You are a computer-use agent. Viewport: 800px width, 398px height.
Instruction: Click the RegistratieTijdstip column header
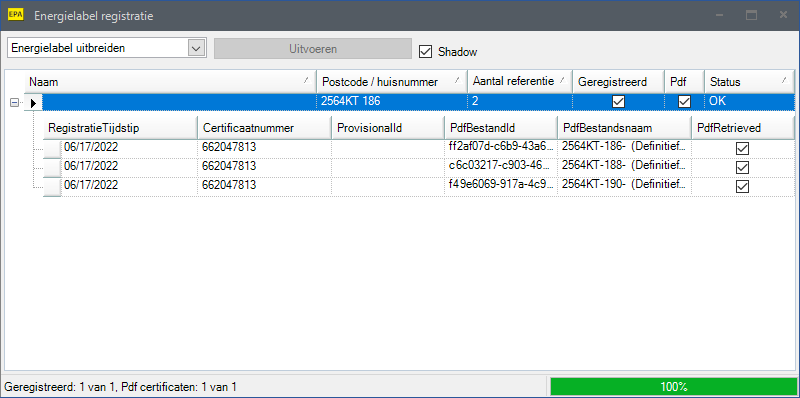point(120,128)
